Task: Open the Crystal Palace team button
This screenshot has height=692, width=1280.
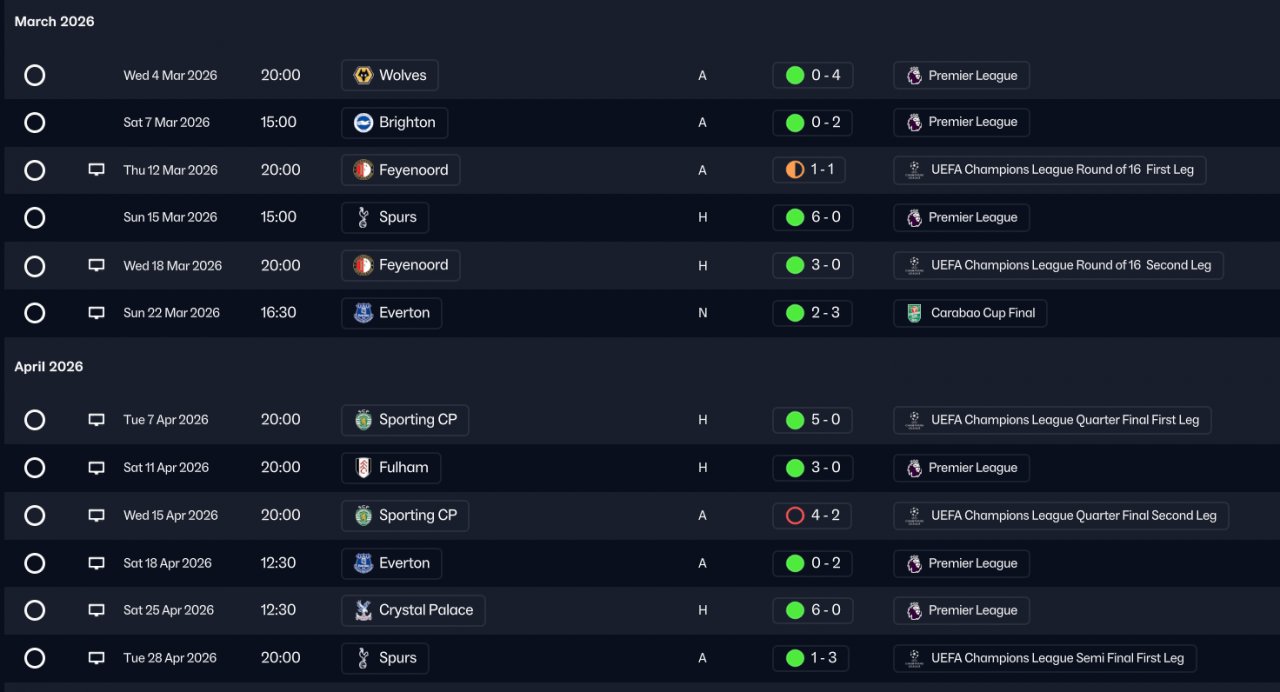Action: pyautogui.click(x=413, y=611)
